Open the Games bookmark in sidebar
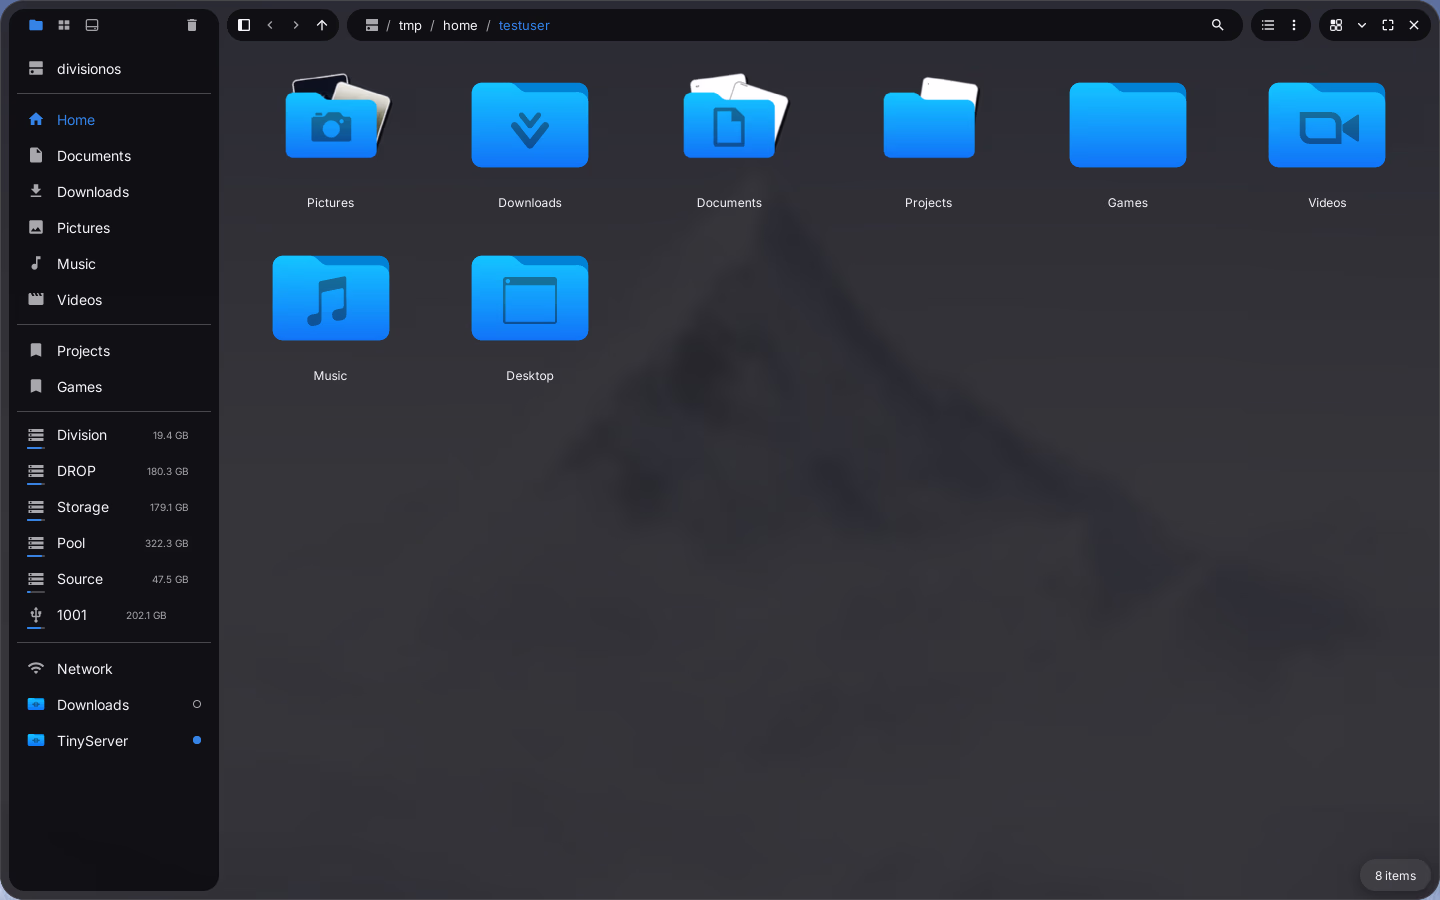This screenshot has width=1440, height=900. [114, 387]
